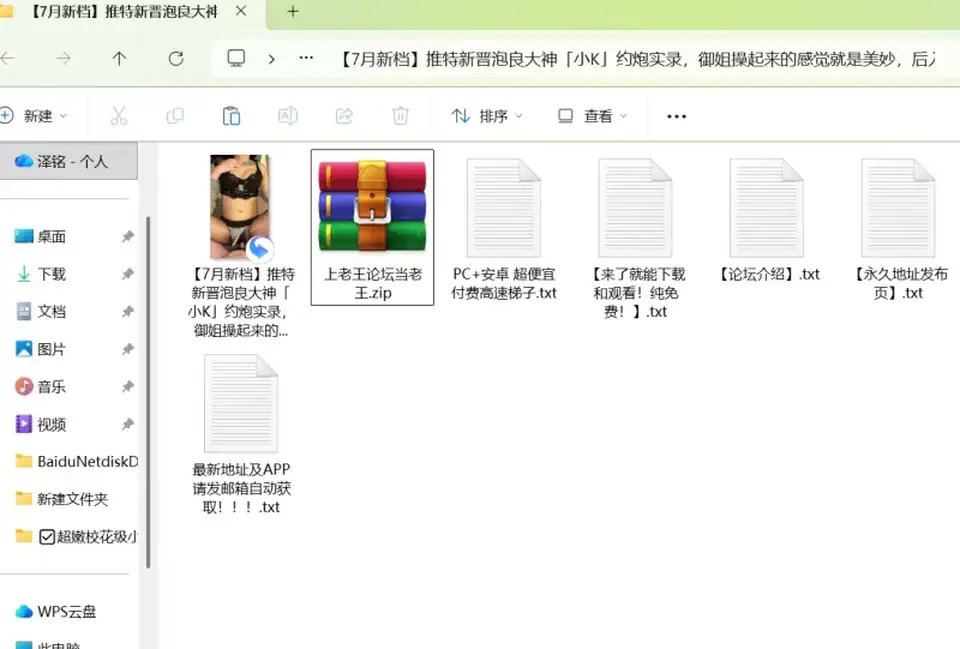
Task: Expand the address bar chevron after PC icon
Action: [271, 59]
